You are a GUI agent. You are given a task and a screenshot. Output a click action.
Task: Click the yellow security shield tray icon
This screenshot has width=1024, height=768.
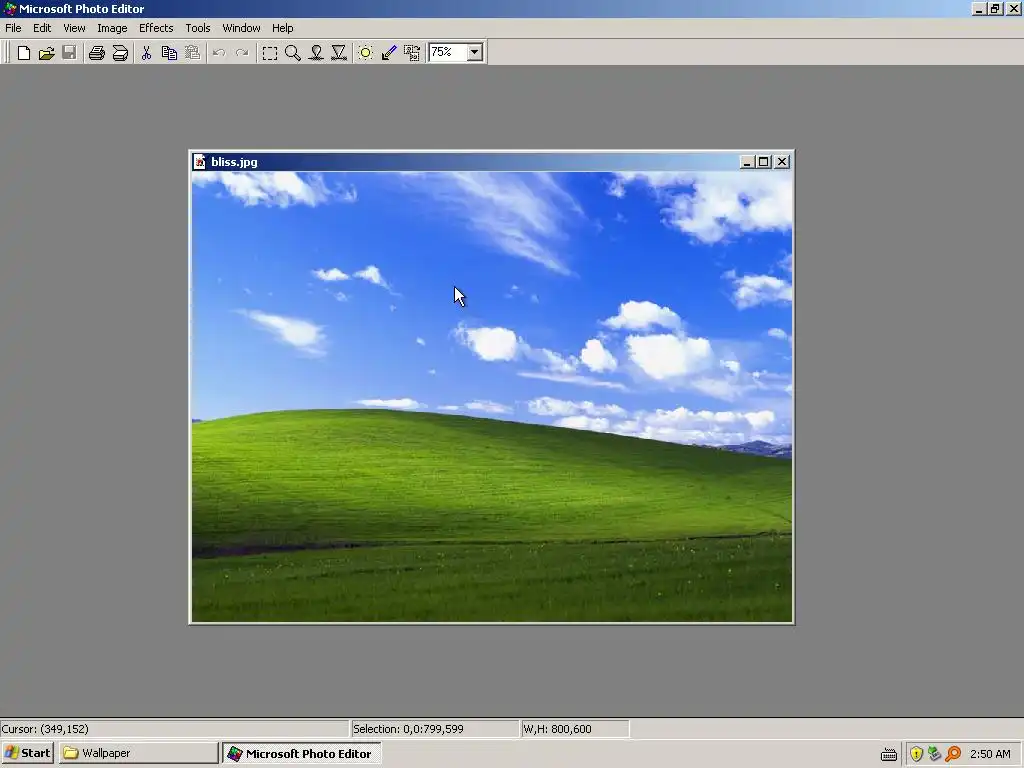(x=916, y=754)
